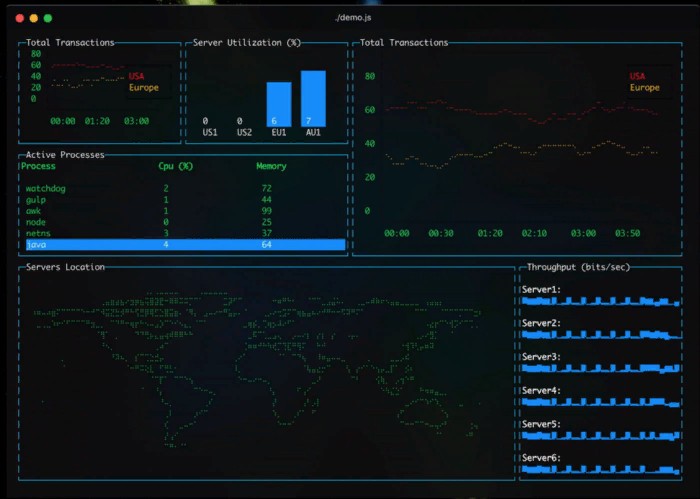The image size is (700, 499).
Task: Click the Active Processes panel title
Action: click(65, 155)
